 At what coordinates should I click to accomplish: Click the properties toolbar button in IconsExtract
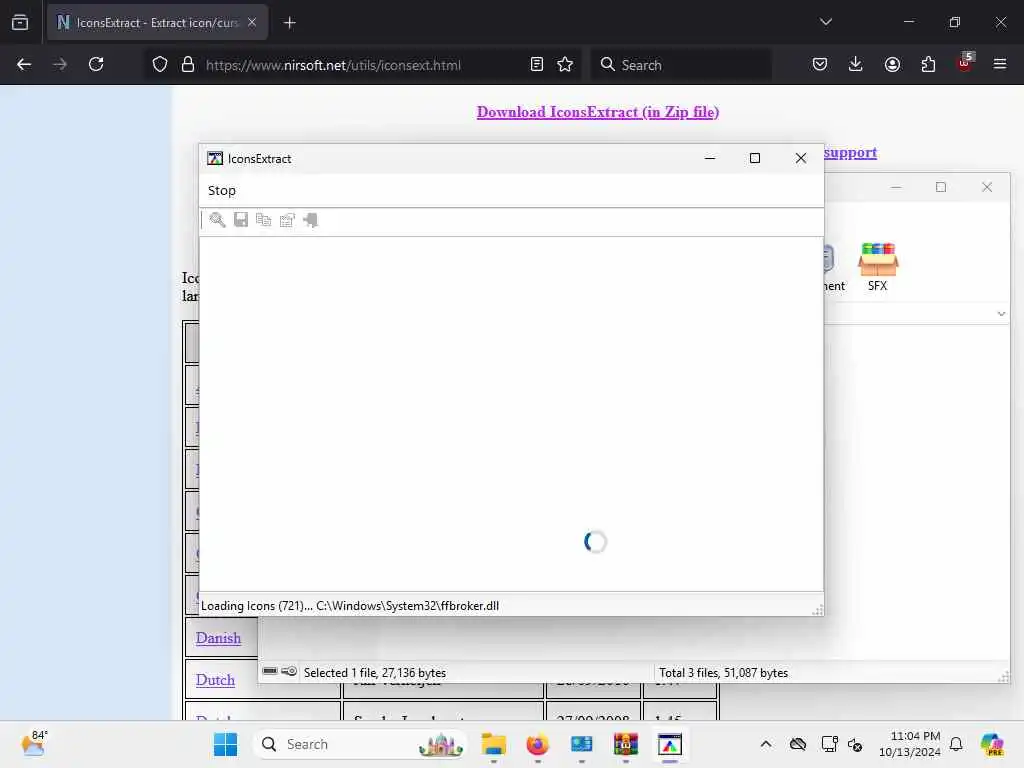tap(287, 220)
